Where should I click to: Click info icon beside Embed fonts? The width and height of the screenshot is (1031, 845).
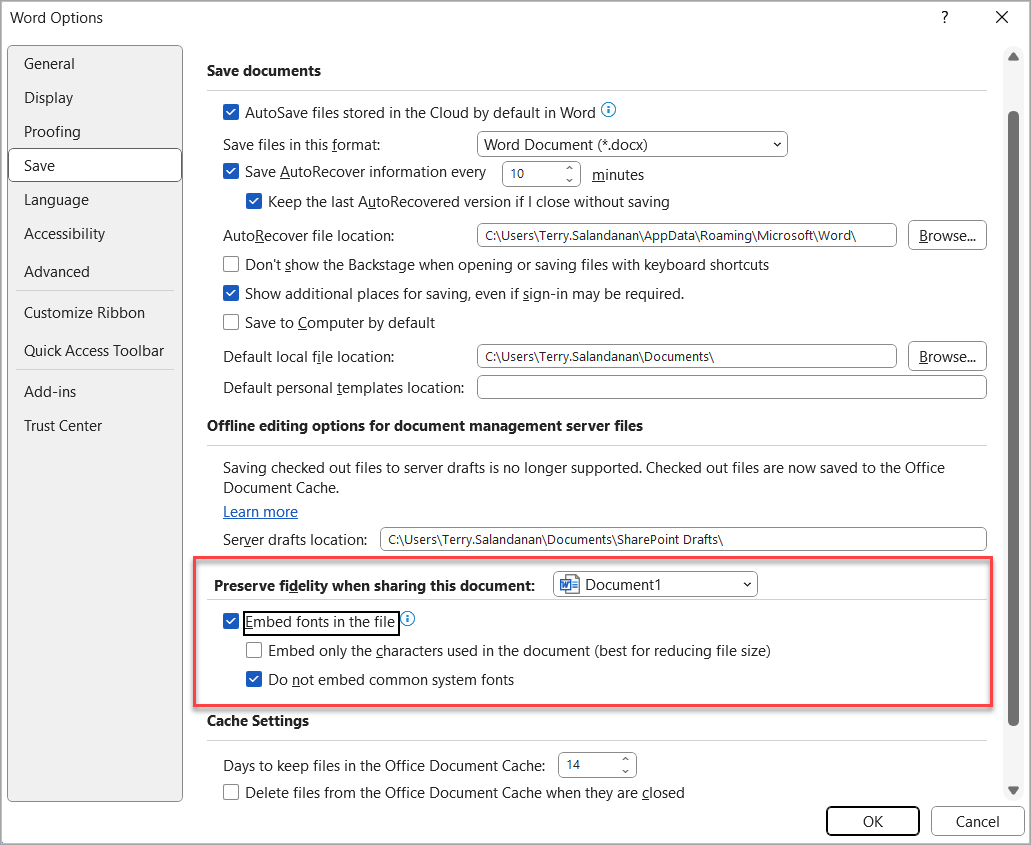pos(408,619)
